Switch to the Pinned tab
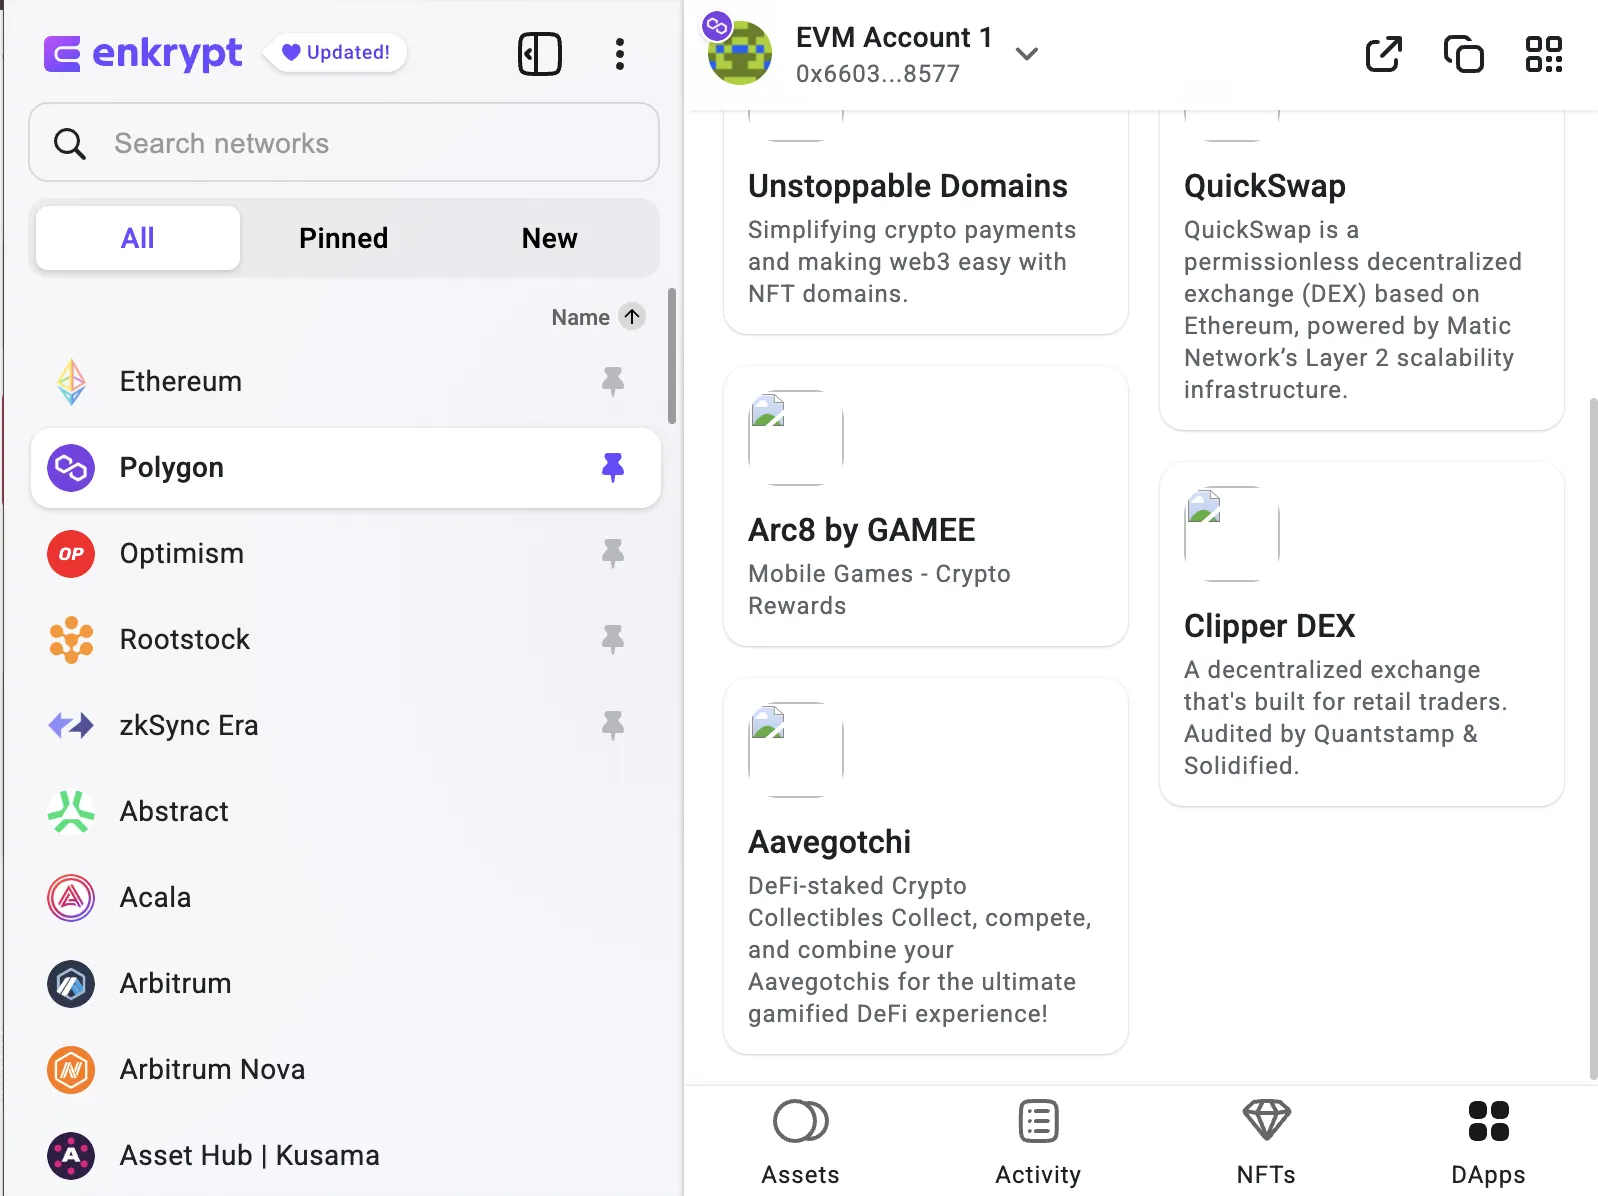Viewport: 1598px width, 1196px height. coord(343,238)
